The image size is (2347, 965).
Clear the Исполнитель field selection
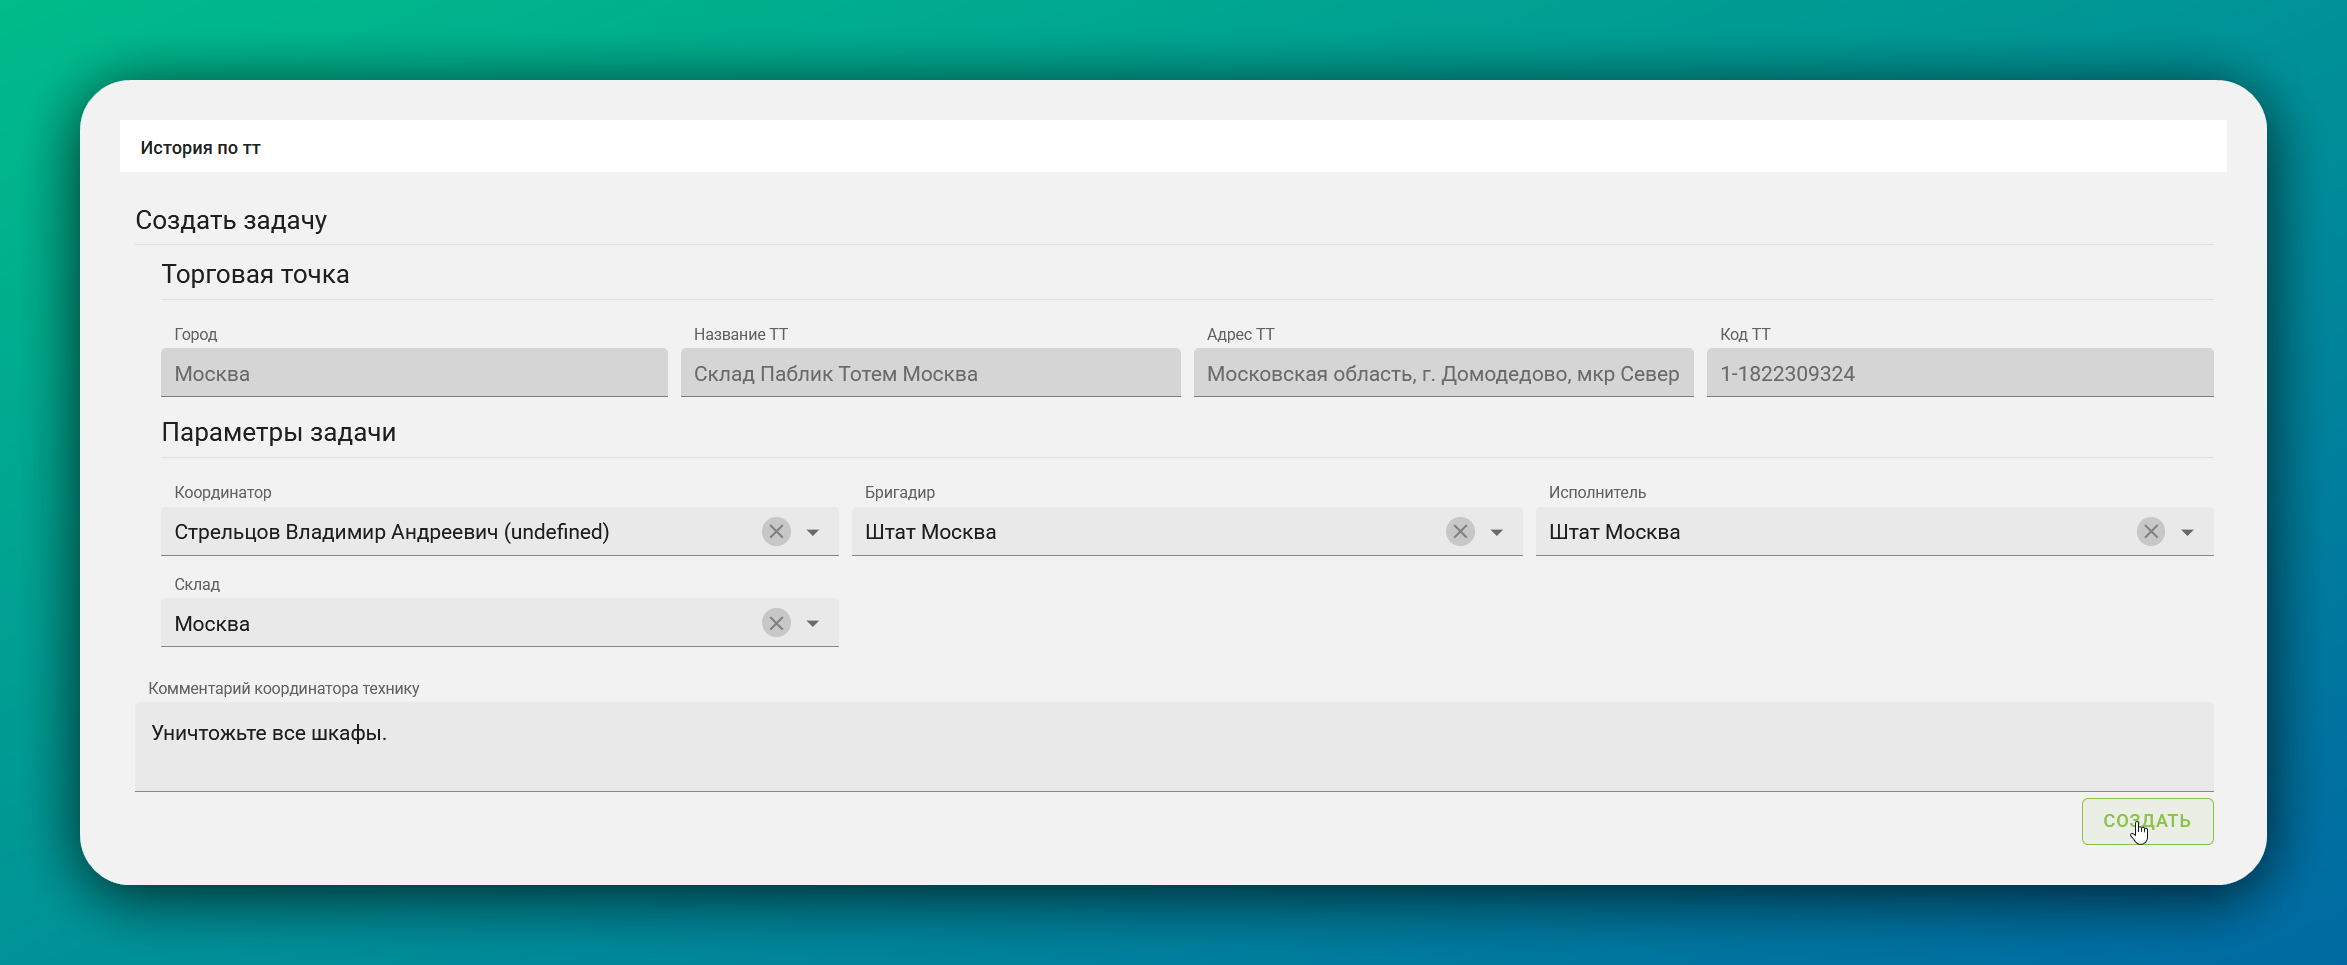[x=2151, y=532]
